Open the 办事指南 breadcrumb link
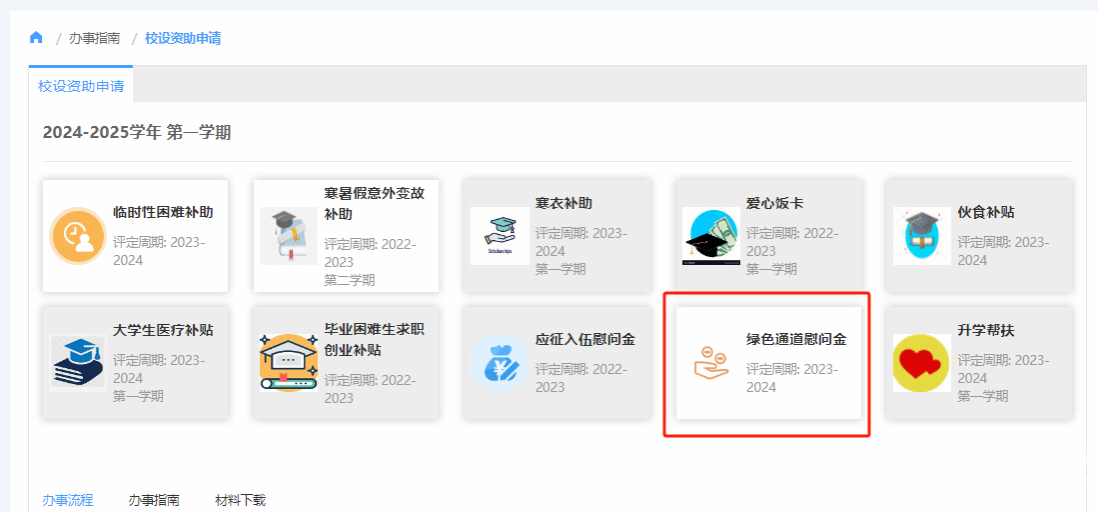The image size is (1098, 512). (x=94, y=38)
